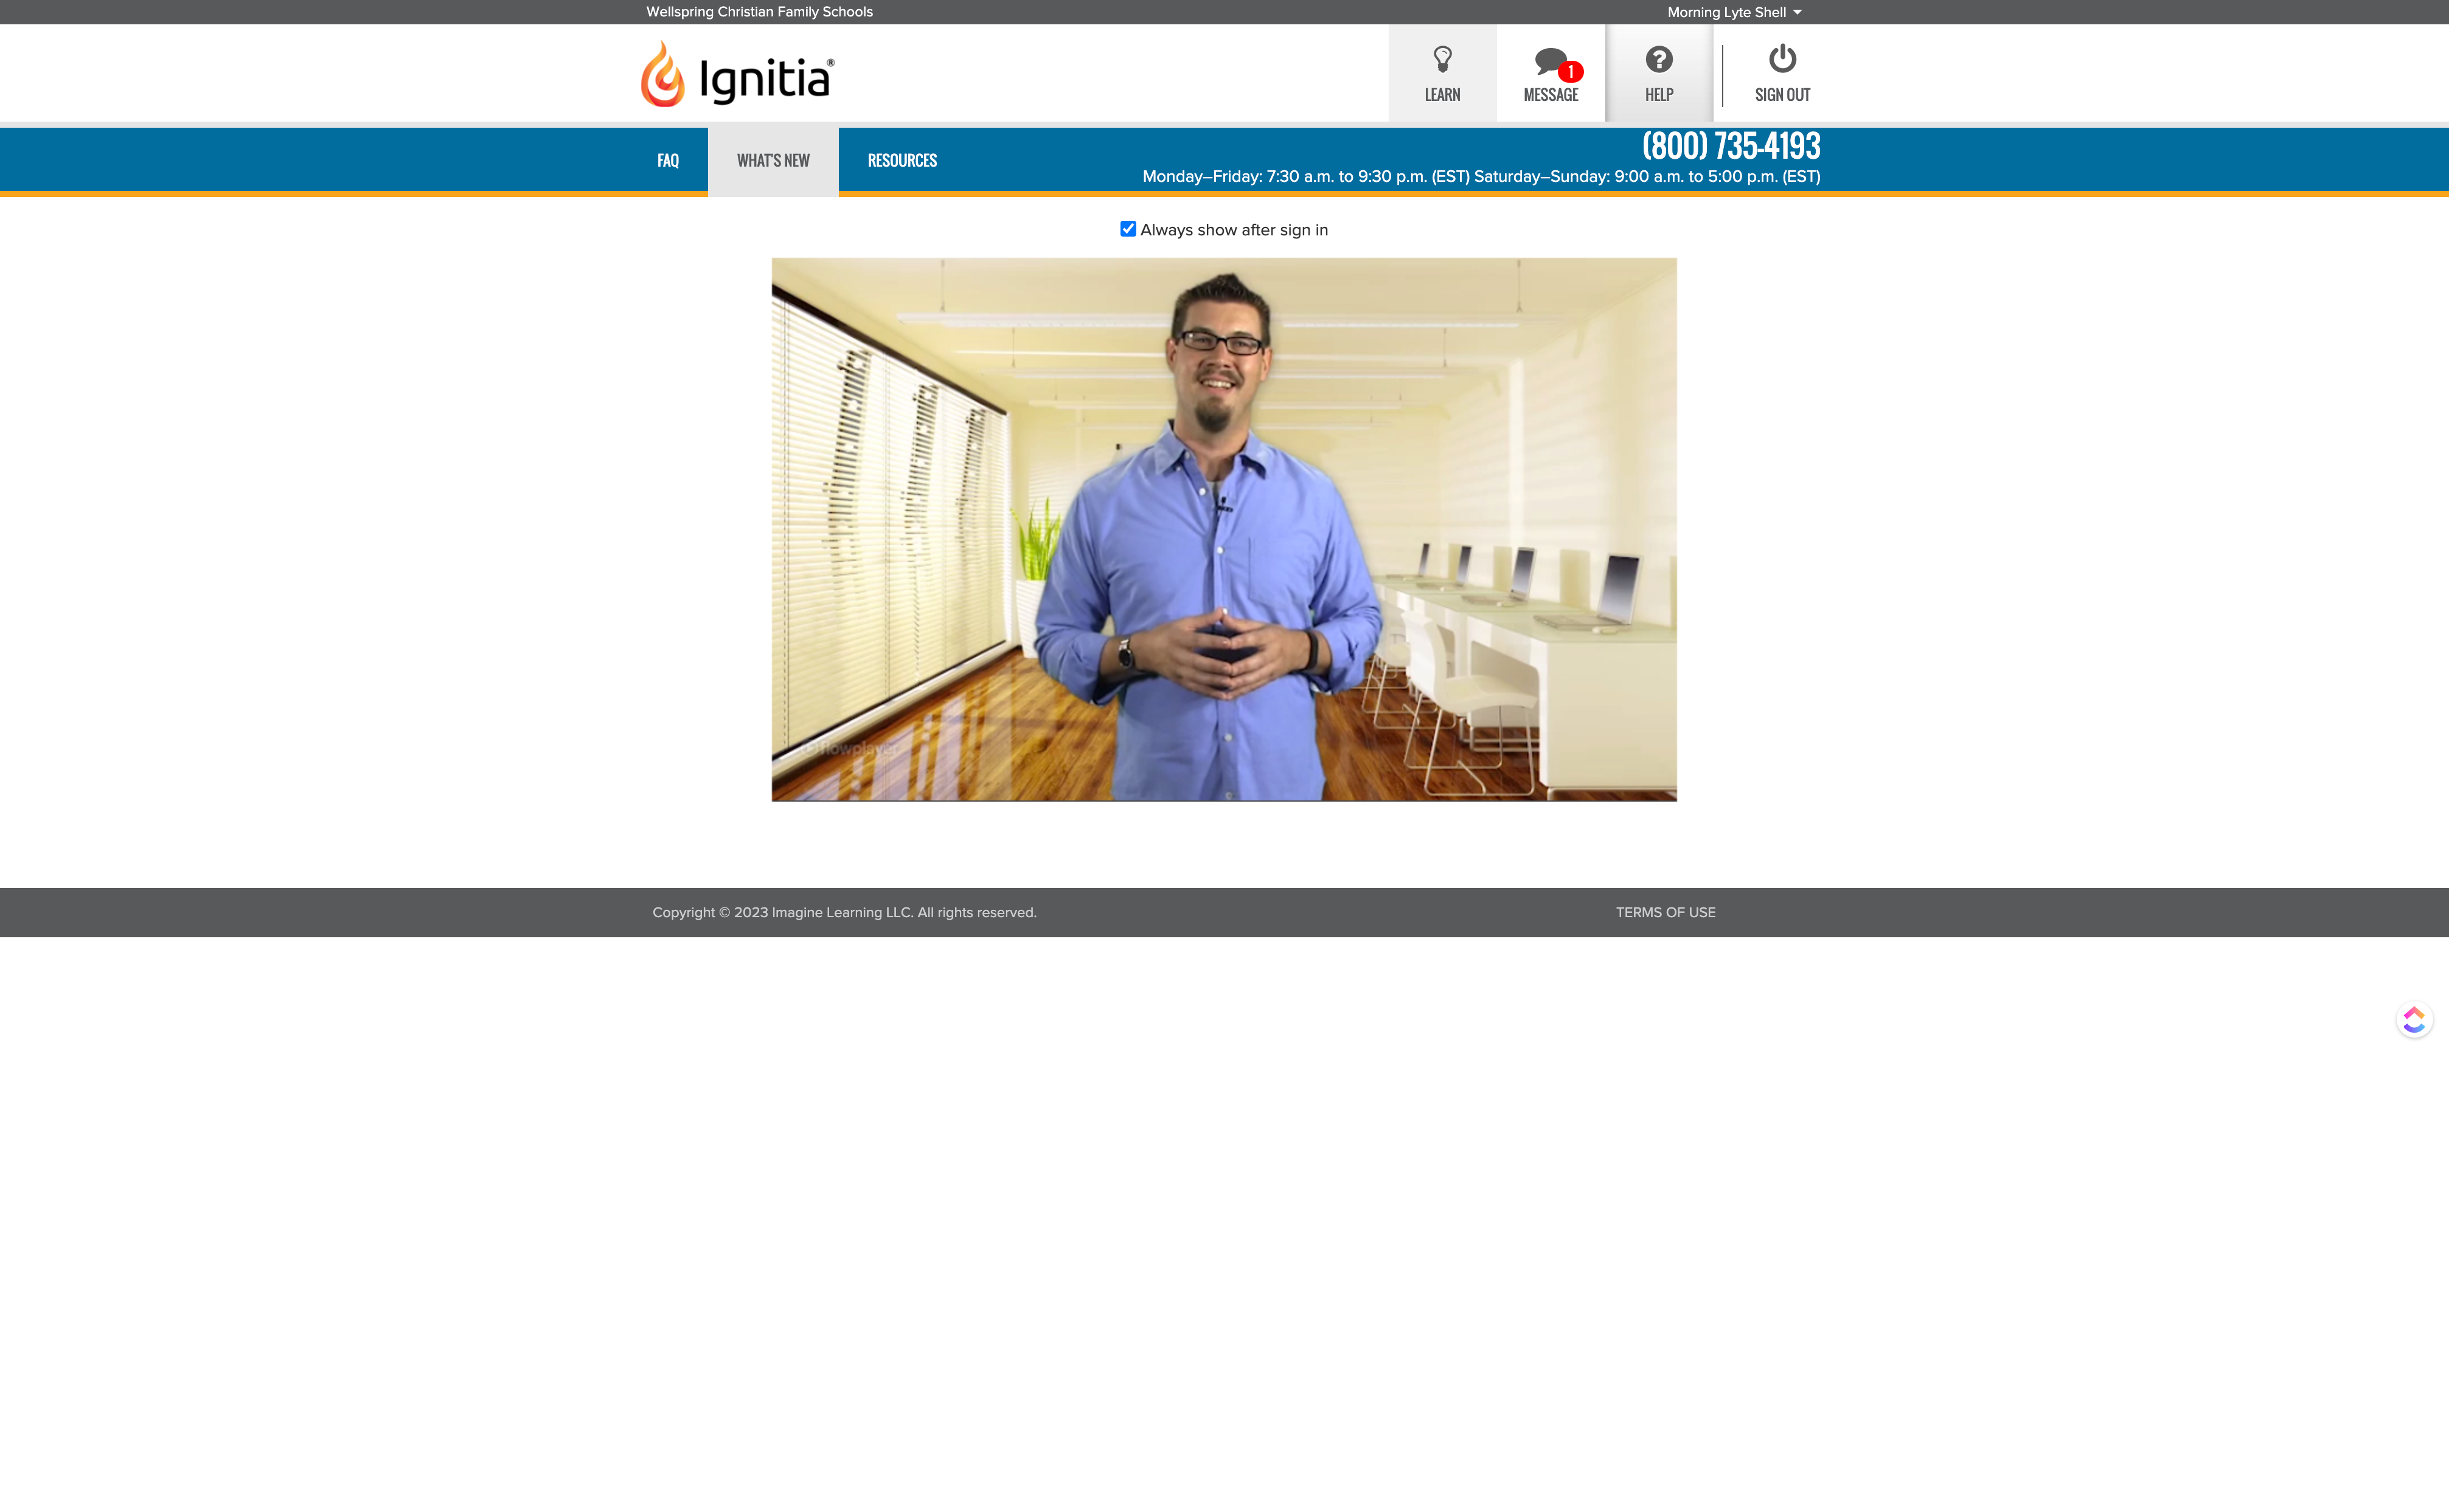Viewport: 2449px width, 1512px height.
Task: Switch to the FAQ tab
Action: (668, 160)
